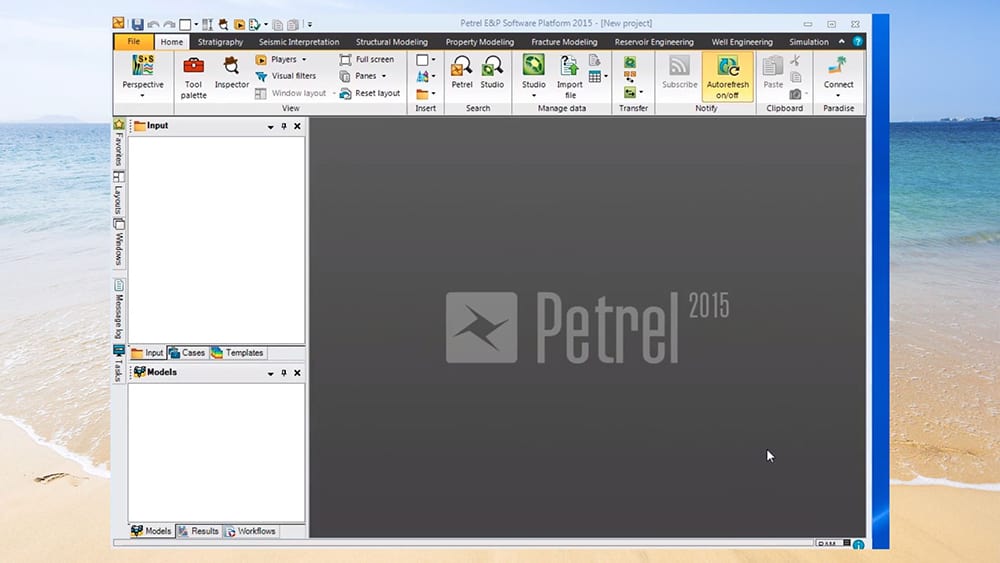Click Reset layout in View group
The image size is (1000, 563).
[x=370, y=93]
